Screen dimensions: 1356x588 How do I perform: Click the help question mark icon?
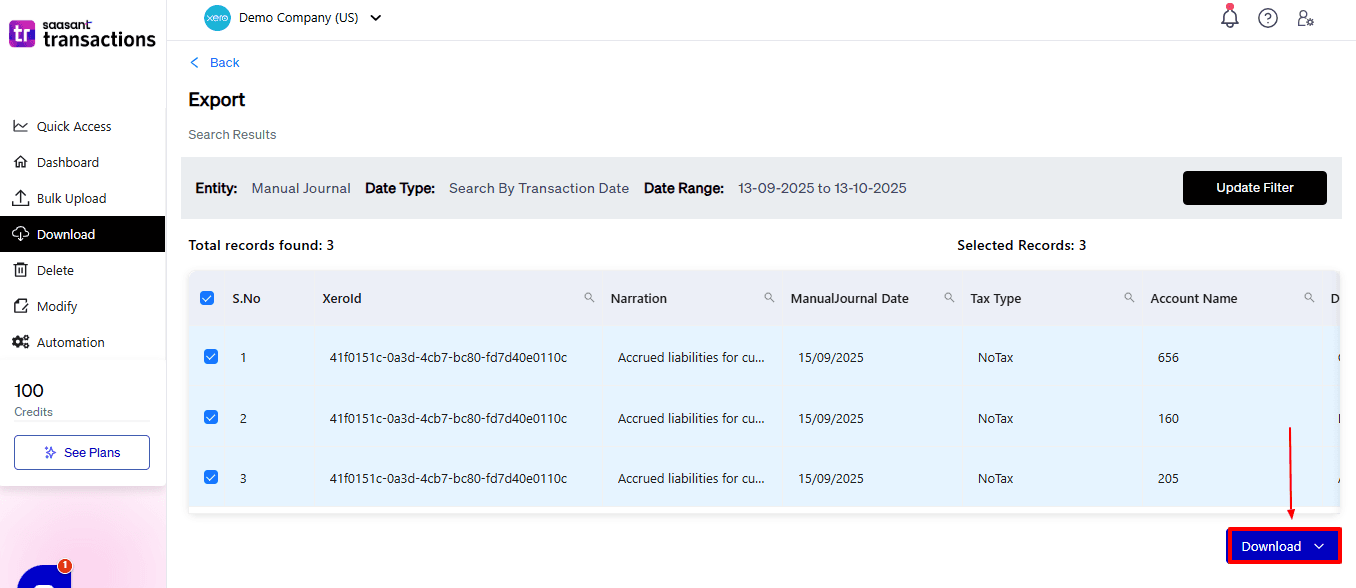click(x=1267, y=17)
